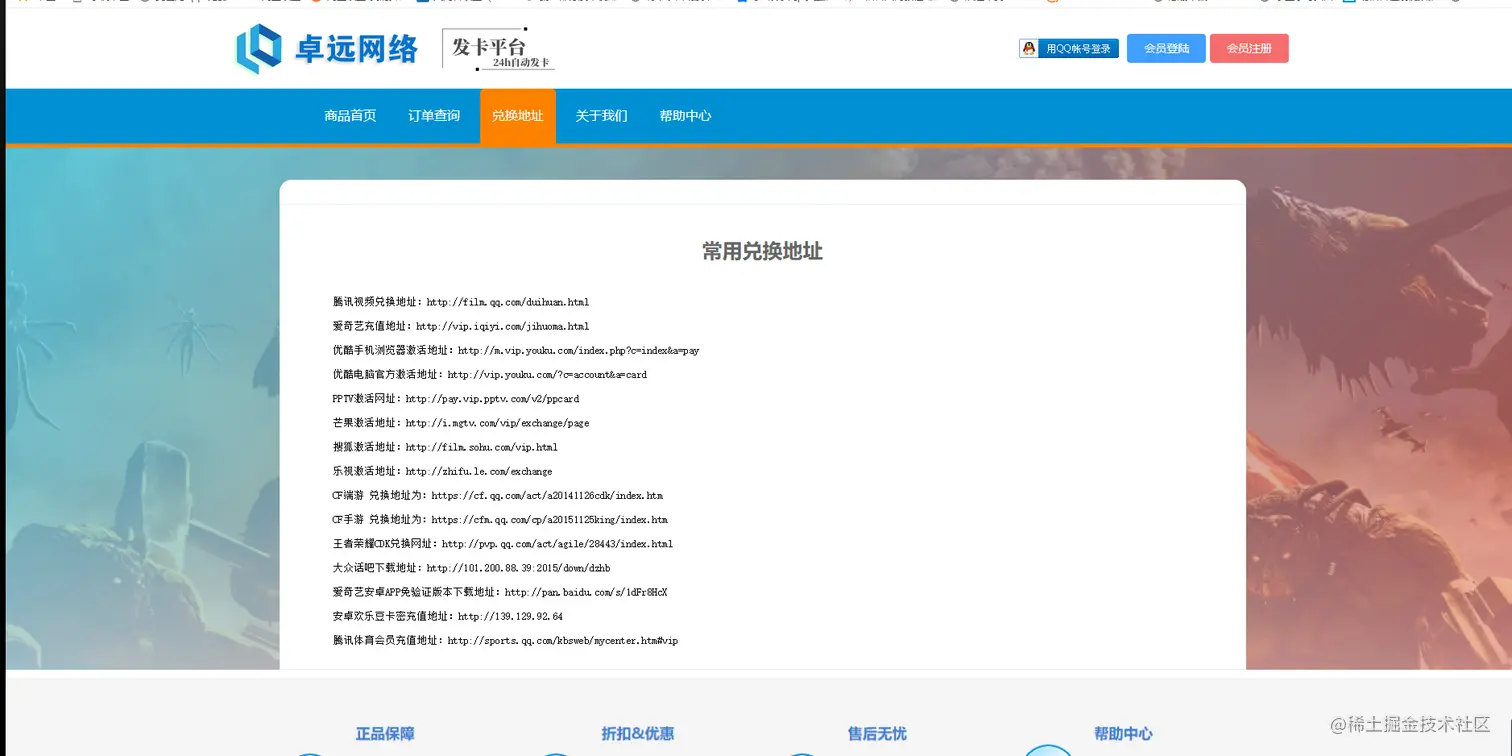
Task: Open the 关于我们 navigation tab
Action: click(x=601, y=116)
